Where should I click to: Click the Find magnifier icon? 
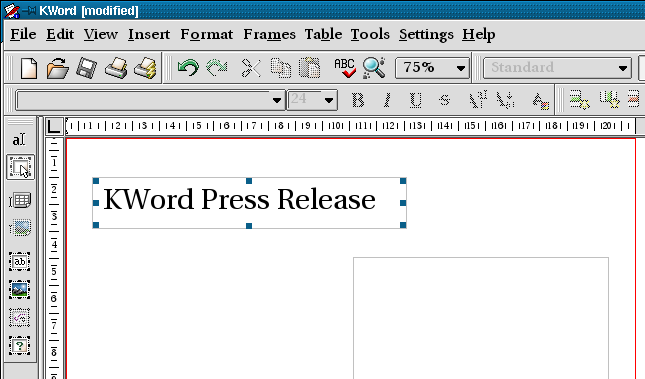pos(374,68)
